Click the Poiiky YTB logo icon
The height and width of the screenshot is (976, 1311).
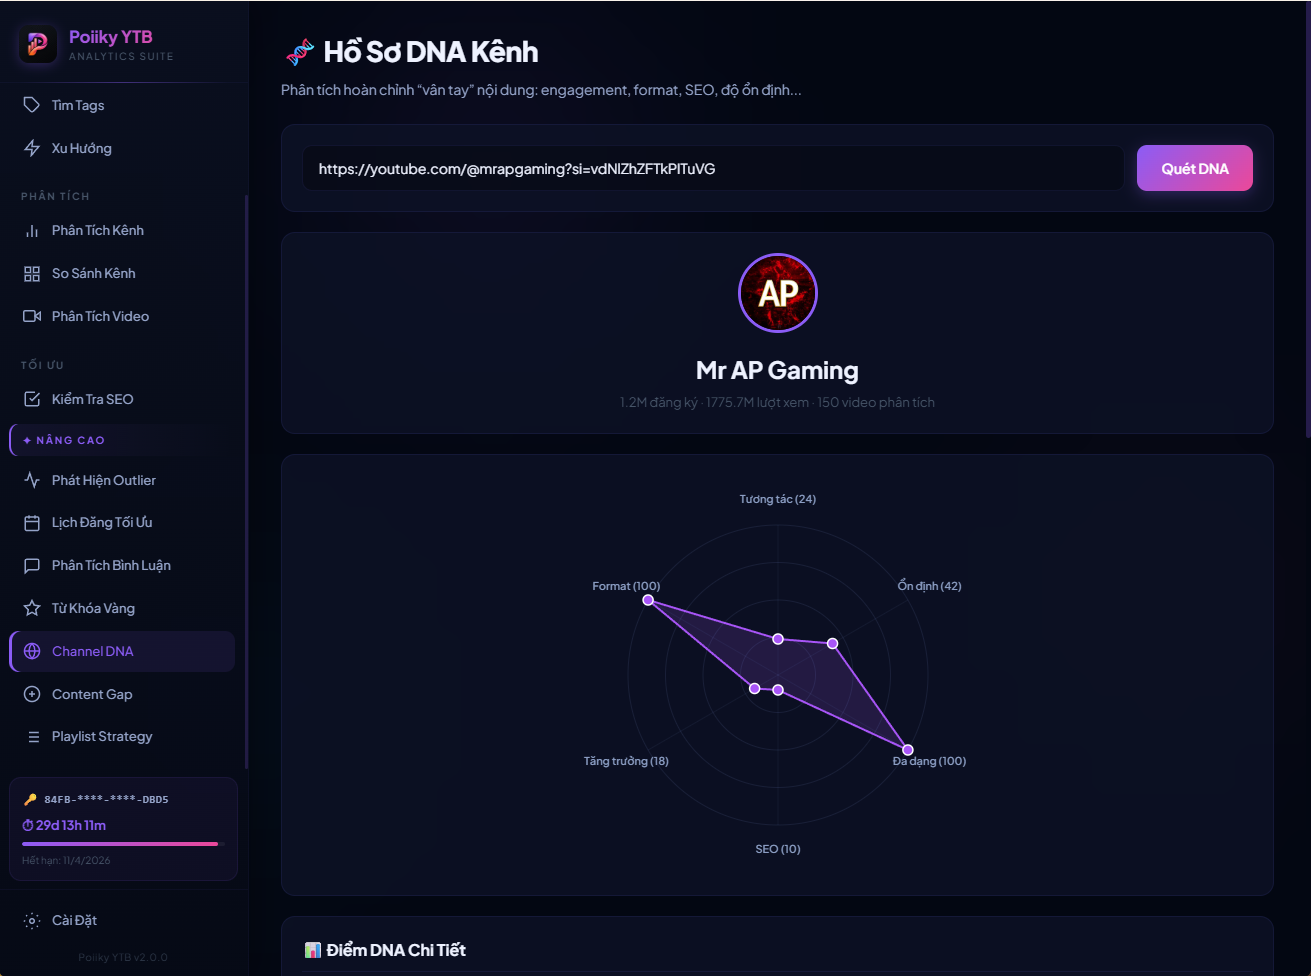tap(38, 44)
